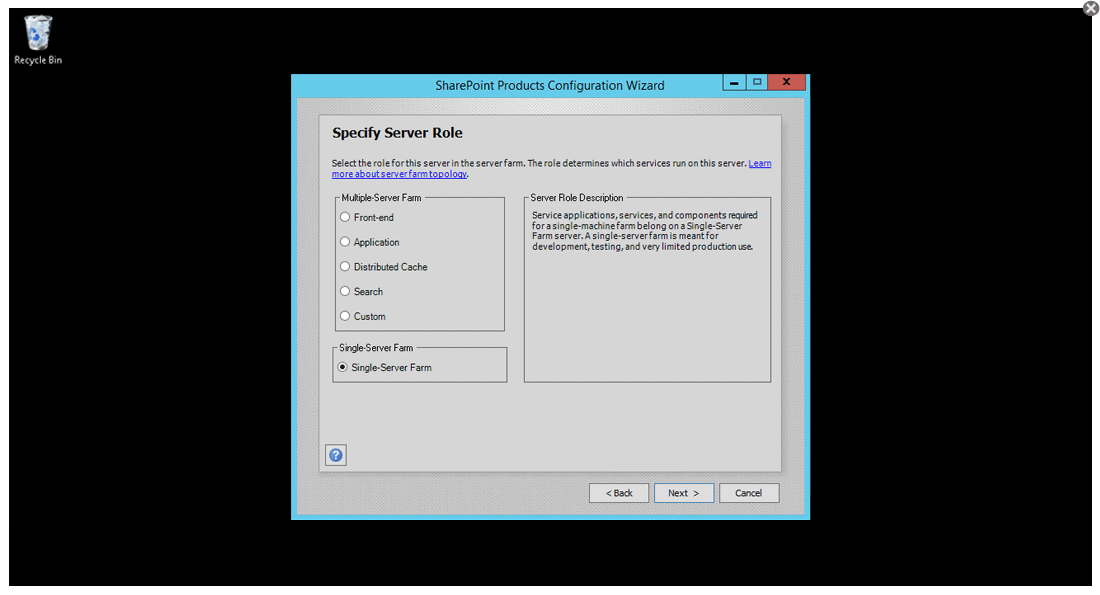Select Distributed Cache server role
Viewport: 1100px width, 595px height.
[x=345, y=267]
